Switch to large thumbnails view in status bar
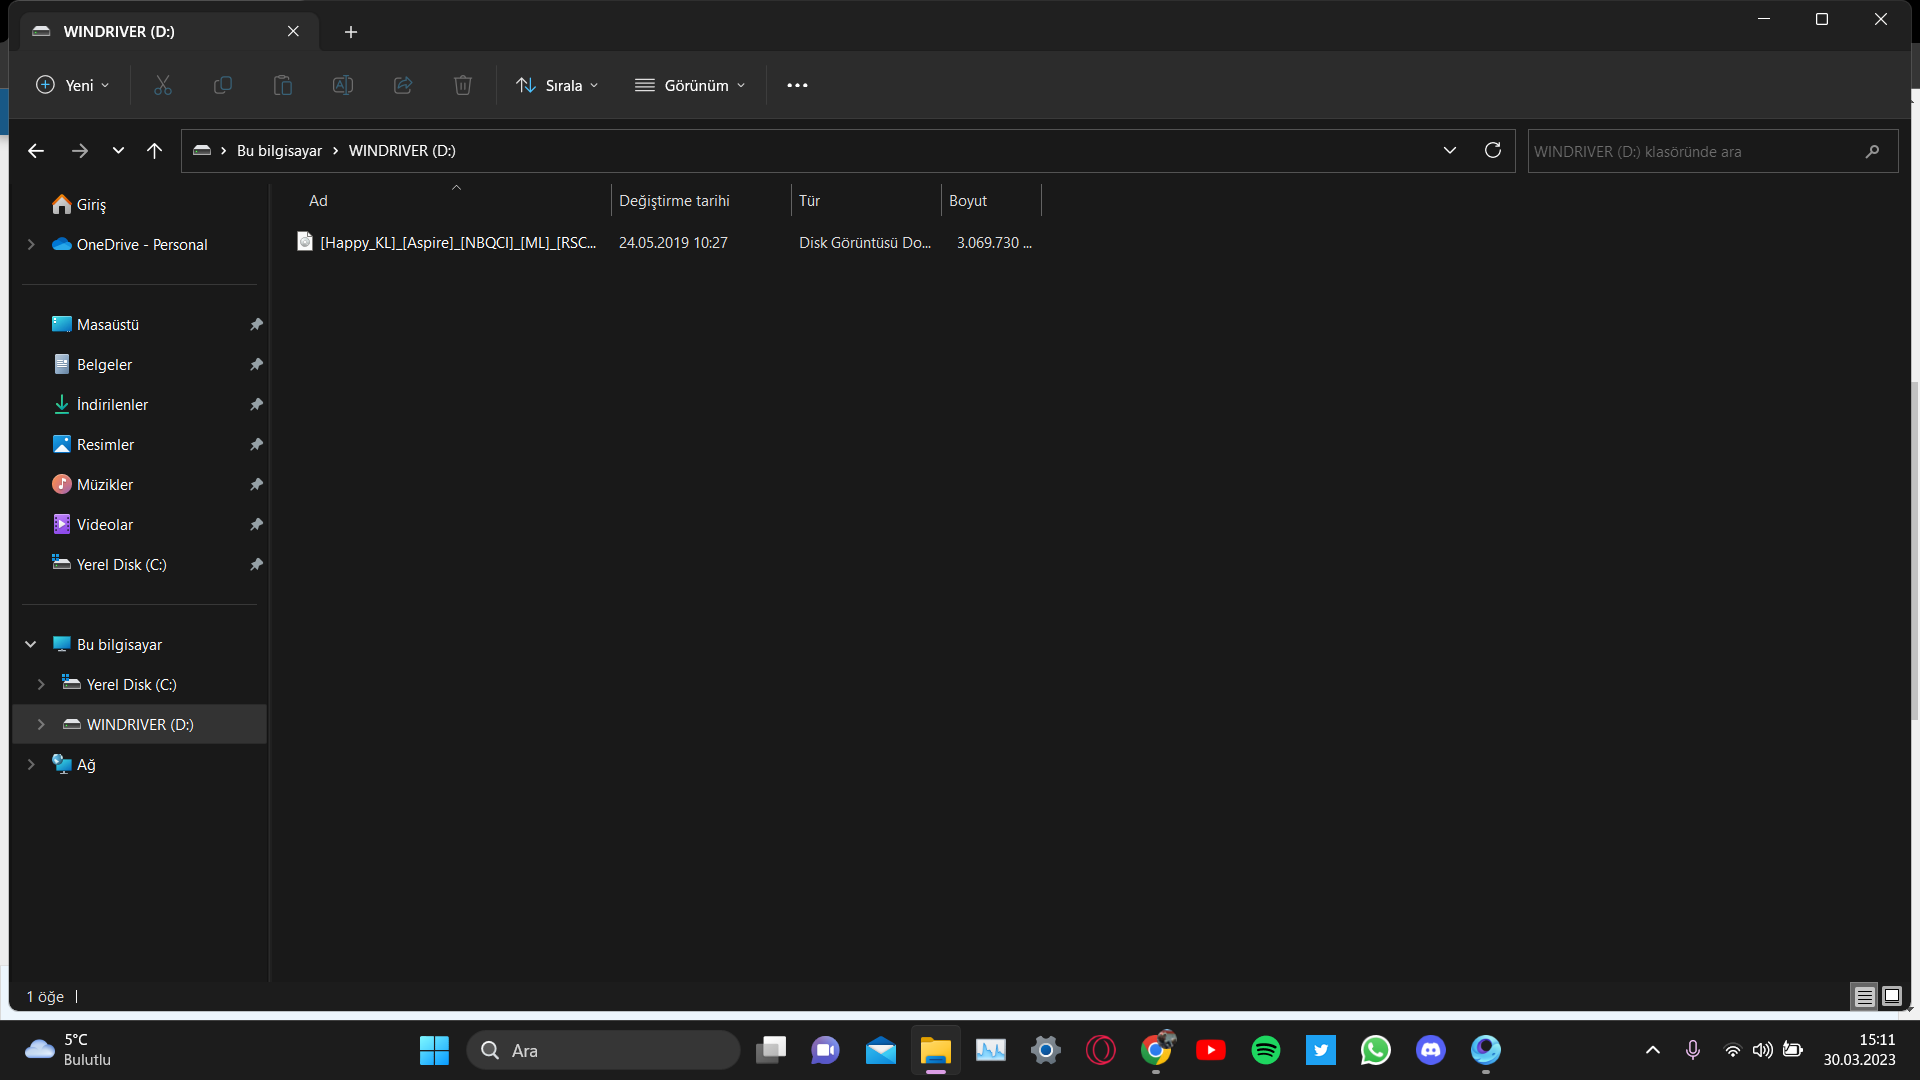1920x1080 pixels. pyautogui.click(x=1891, y=996)
